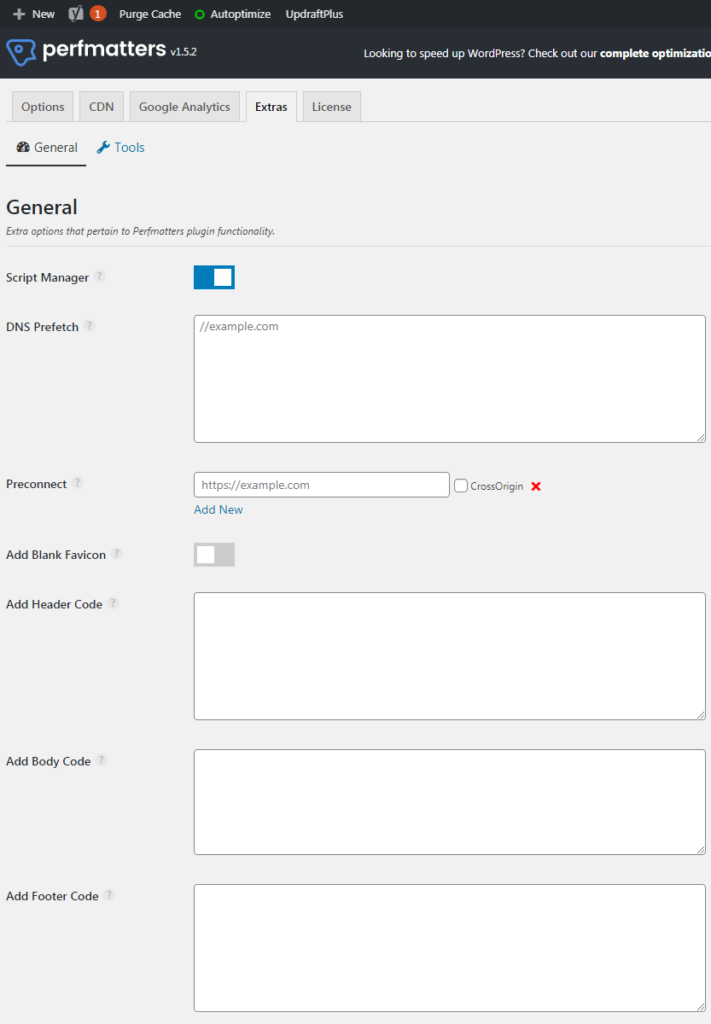Delete the Preconnect entry via red X
Viewport: 711px width, 1024px height.
536,485
